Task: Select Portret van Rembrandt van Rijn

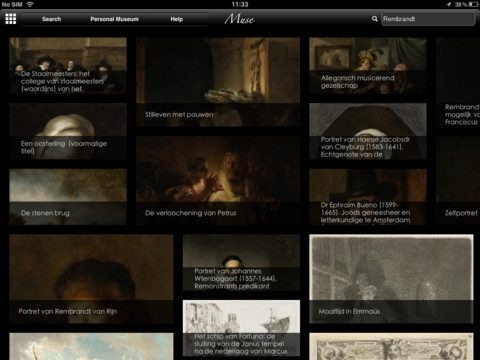Action: (x=91, y=279)
